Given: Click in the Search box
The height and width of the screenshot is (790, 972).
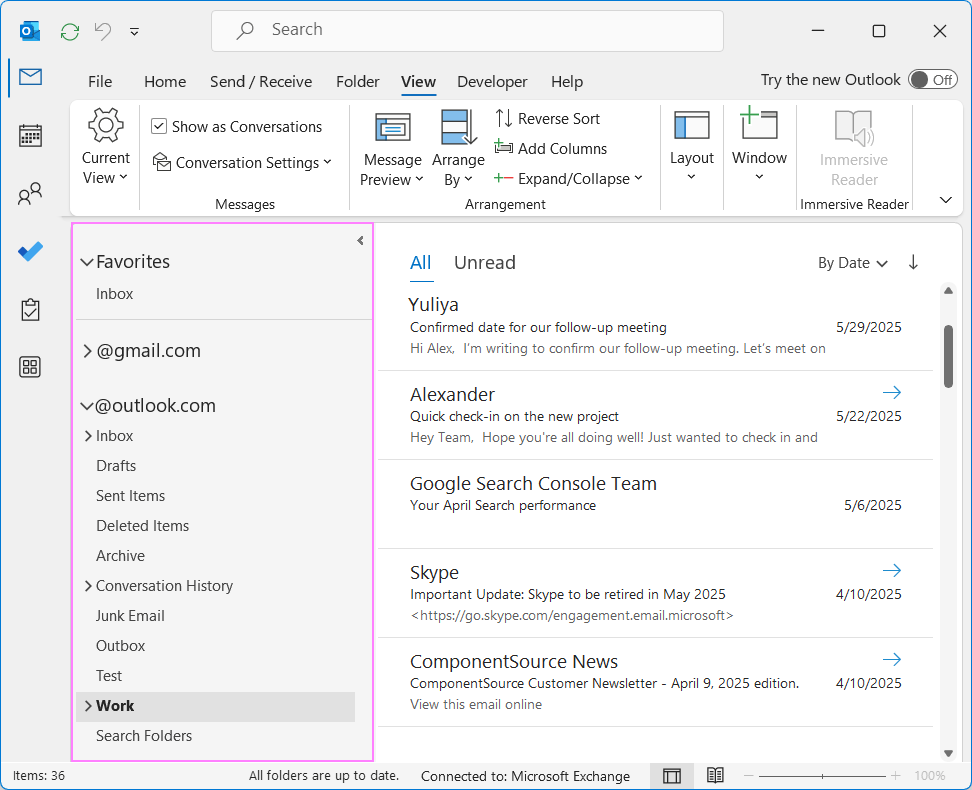Looking at the screenshot, I should click(467, 30).
